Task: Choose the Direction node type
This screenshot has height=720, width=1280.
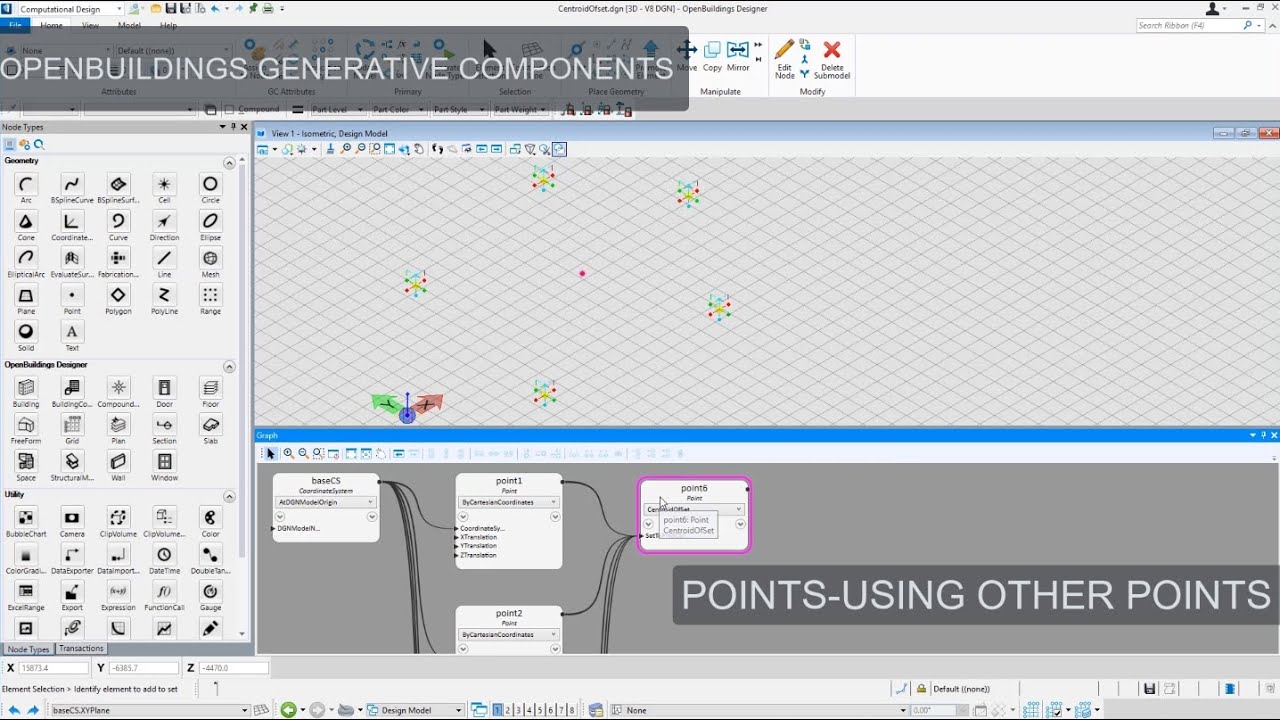Action: [164, 225]
